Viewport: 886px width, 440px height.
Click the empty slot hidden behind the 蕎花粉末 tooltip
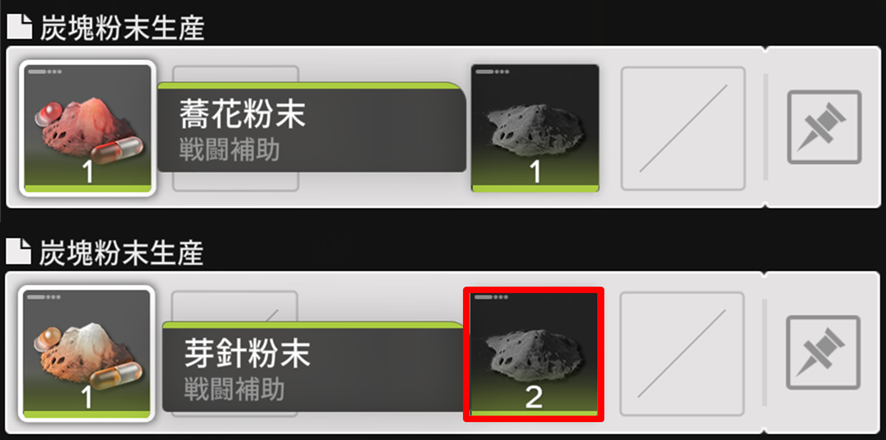pyautogui.click(x=236, y=128)
